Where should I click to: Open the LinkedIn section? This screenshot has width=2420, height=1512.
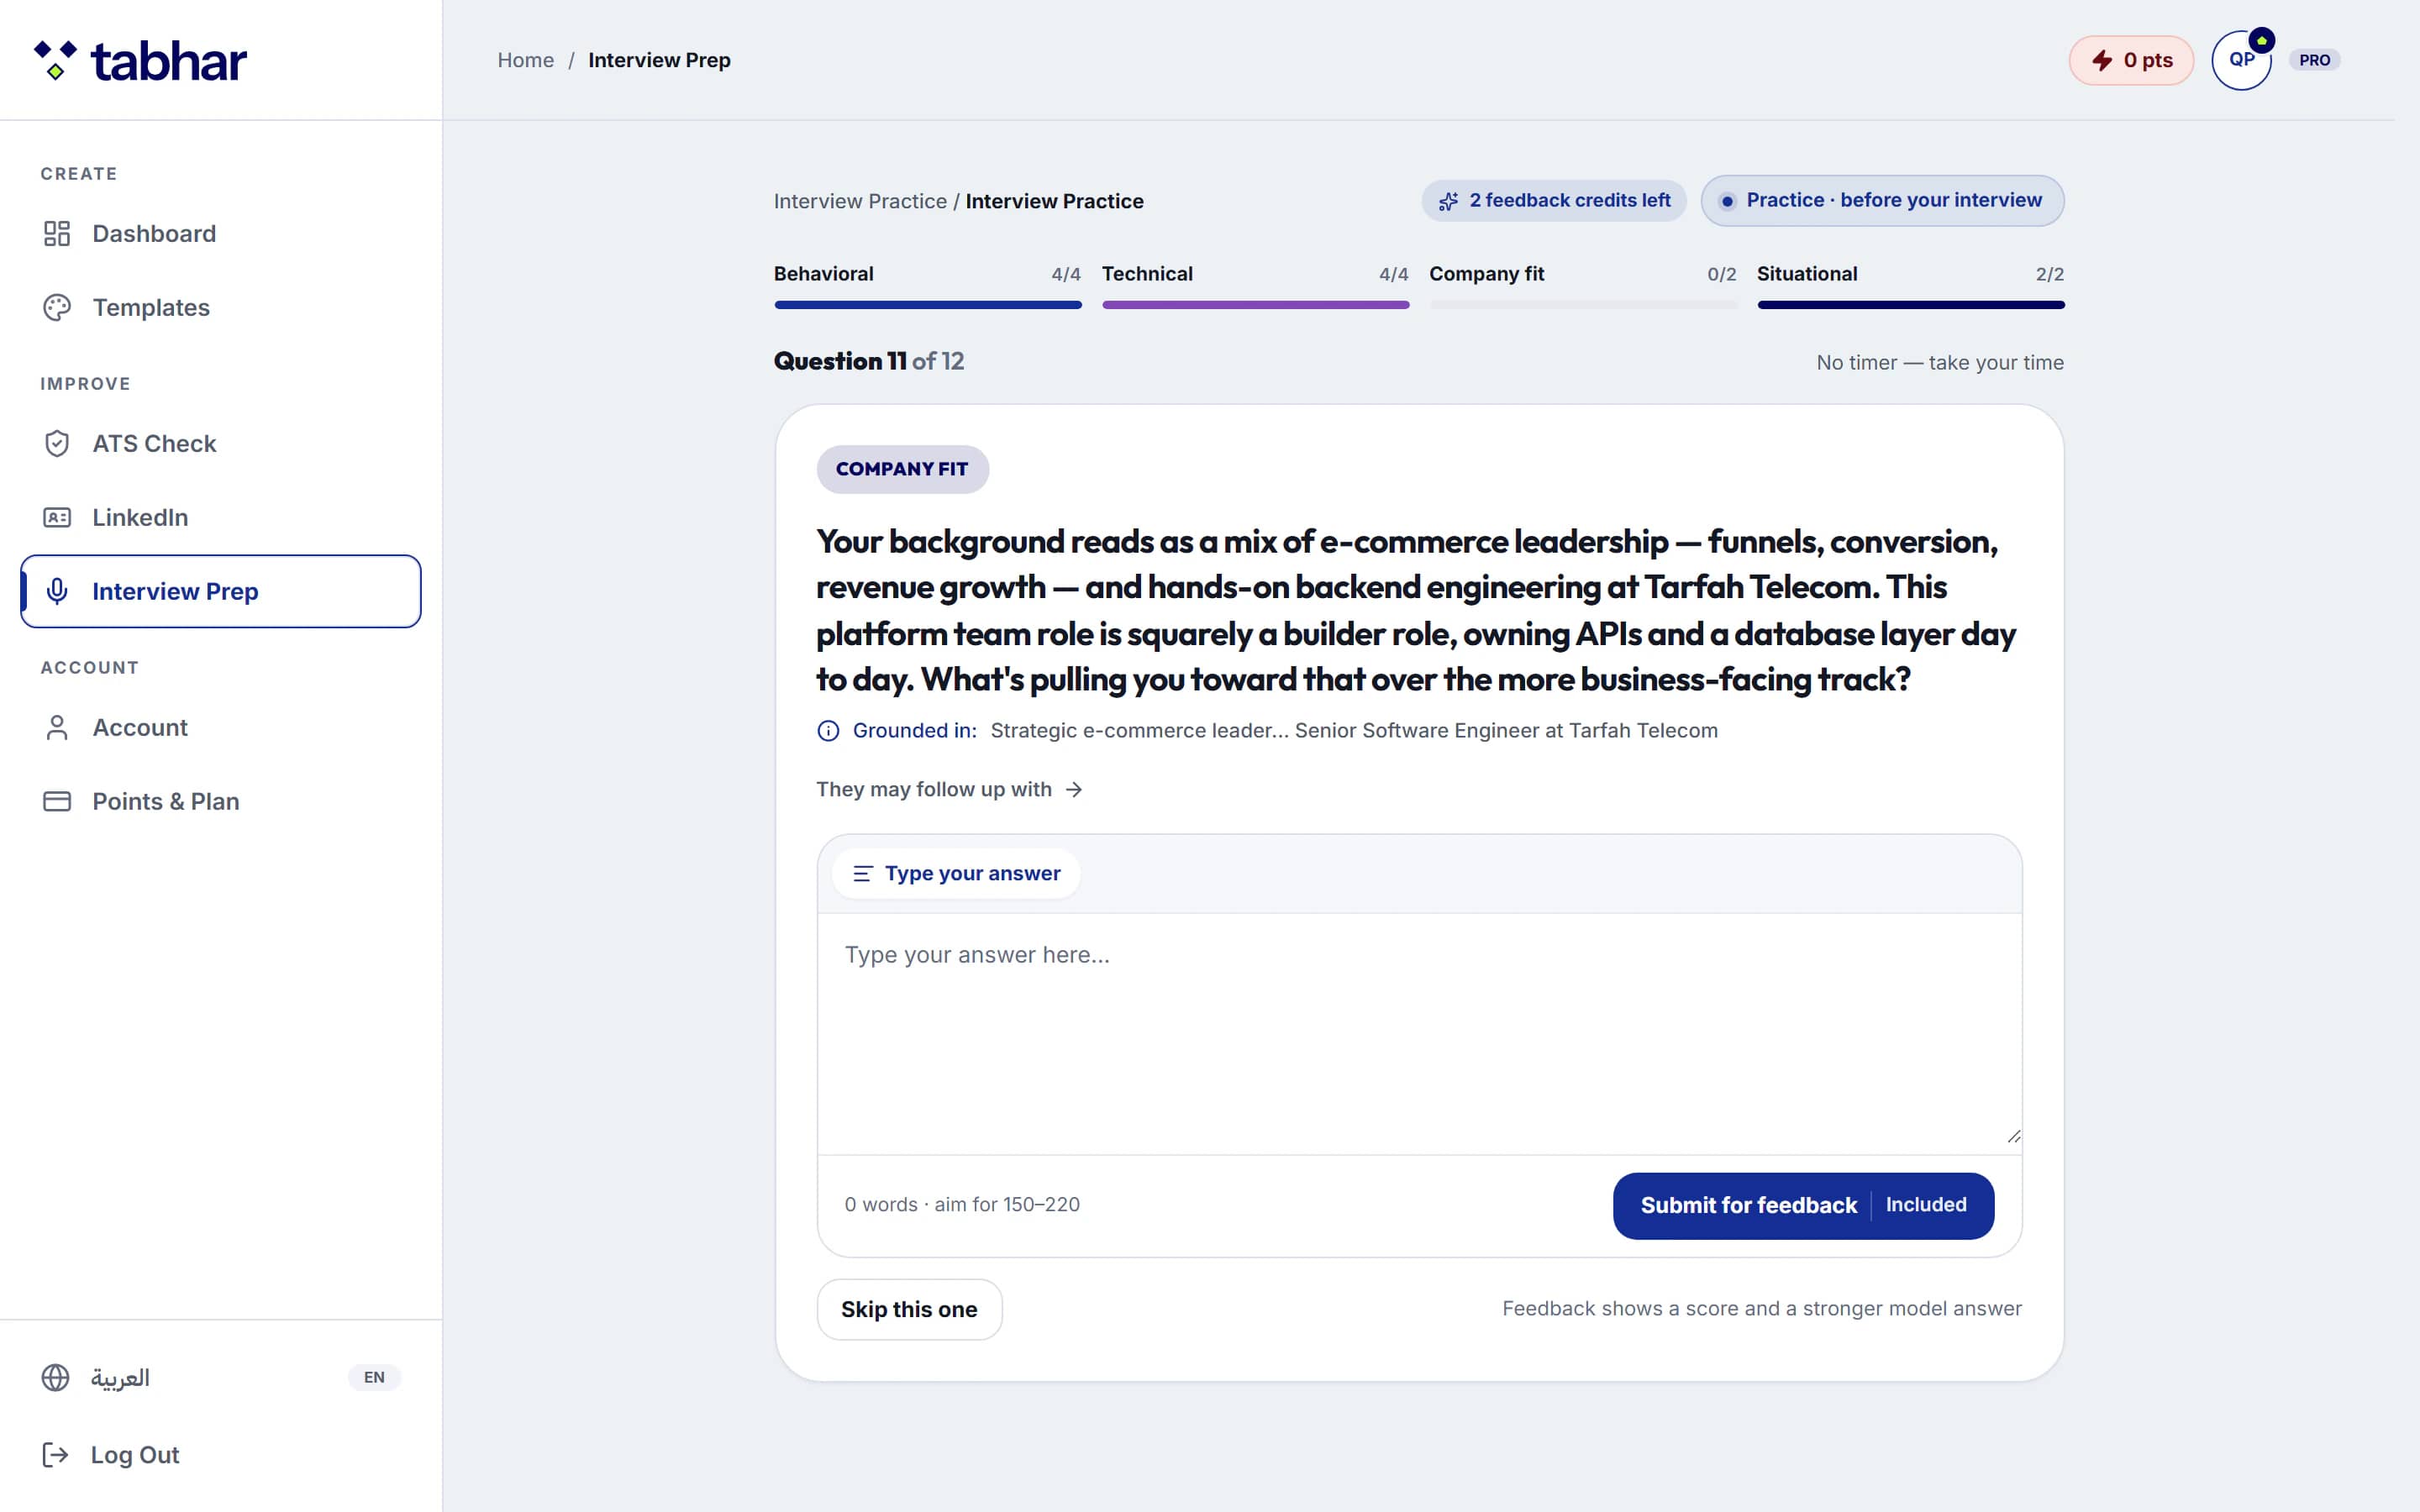221,517
